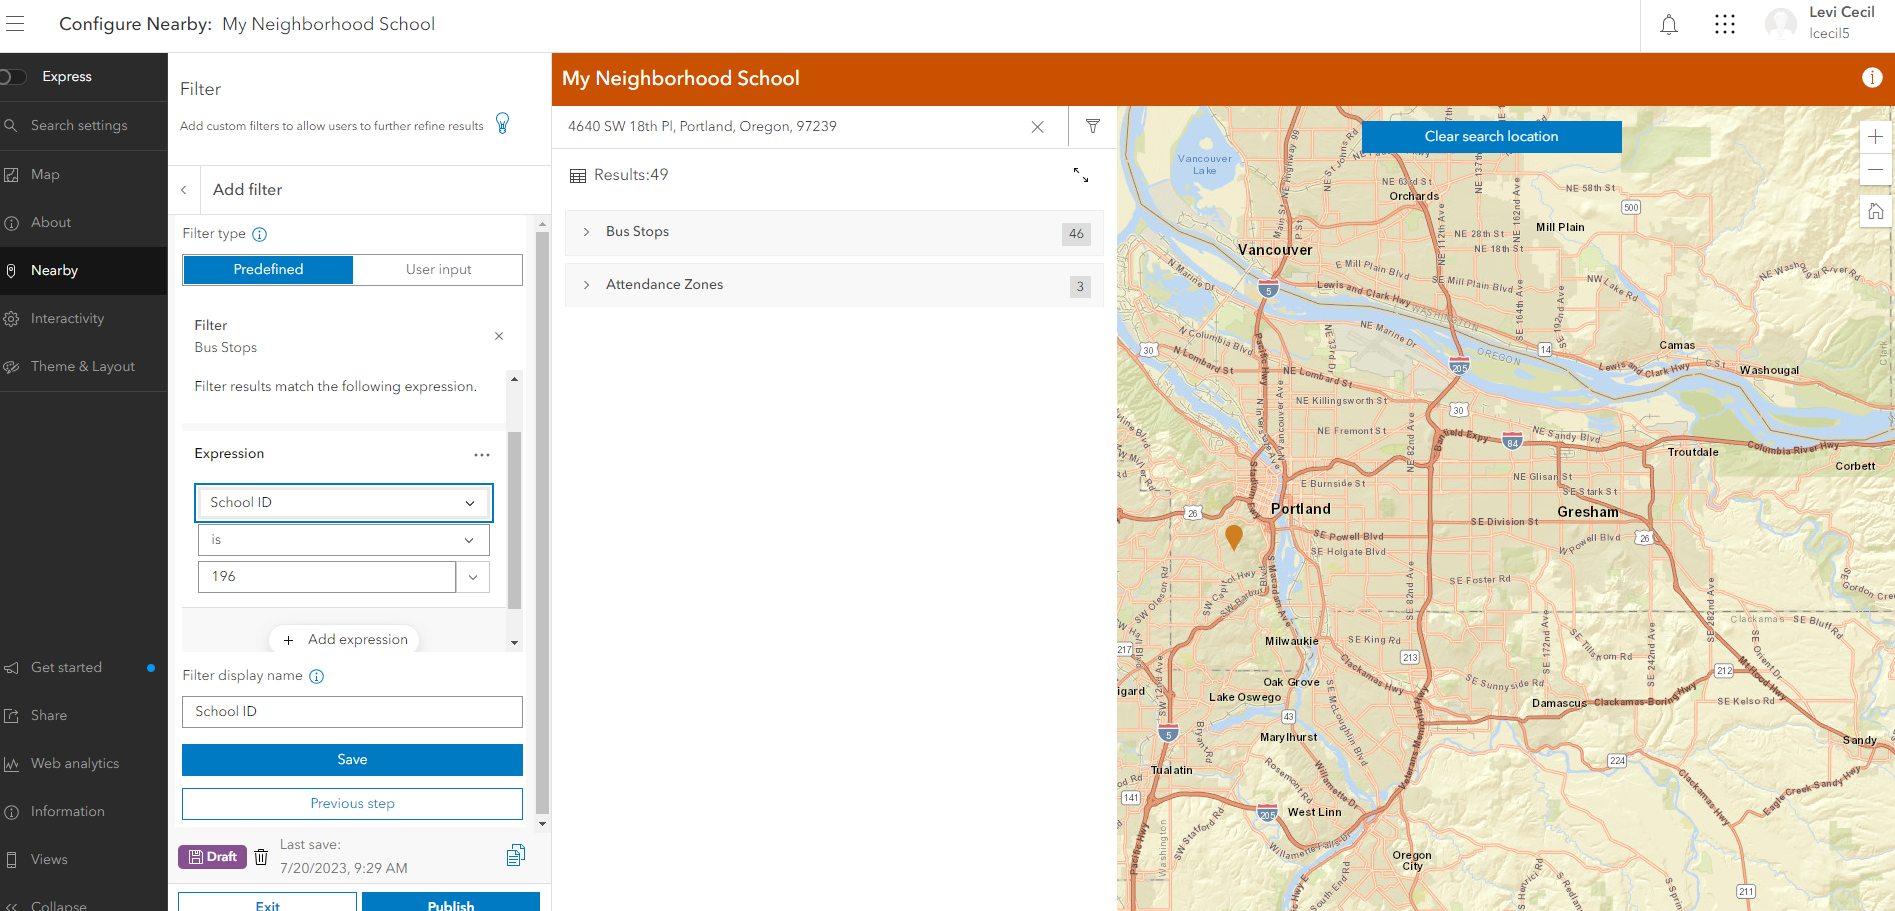1895x911 pixels.
Task: Delete the saved draft
Action: [x=261, y=856]
